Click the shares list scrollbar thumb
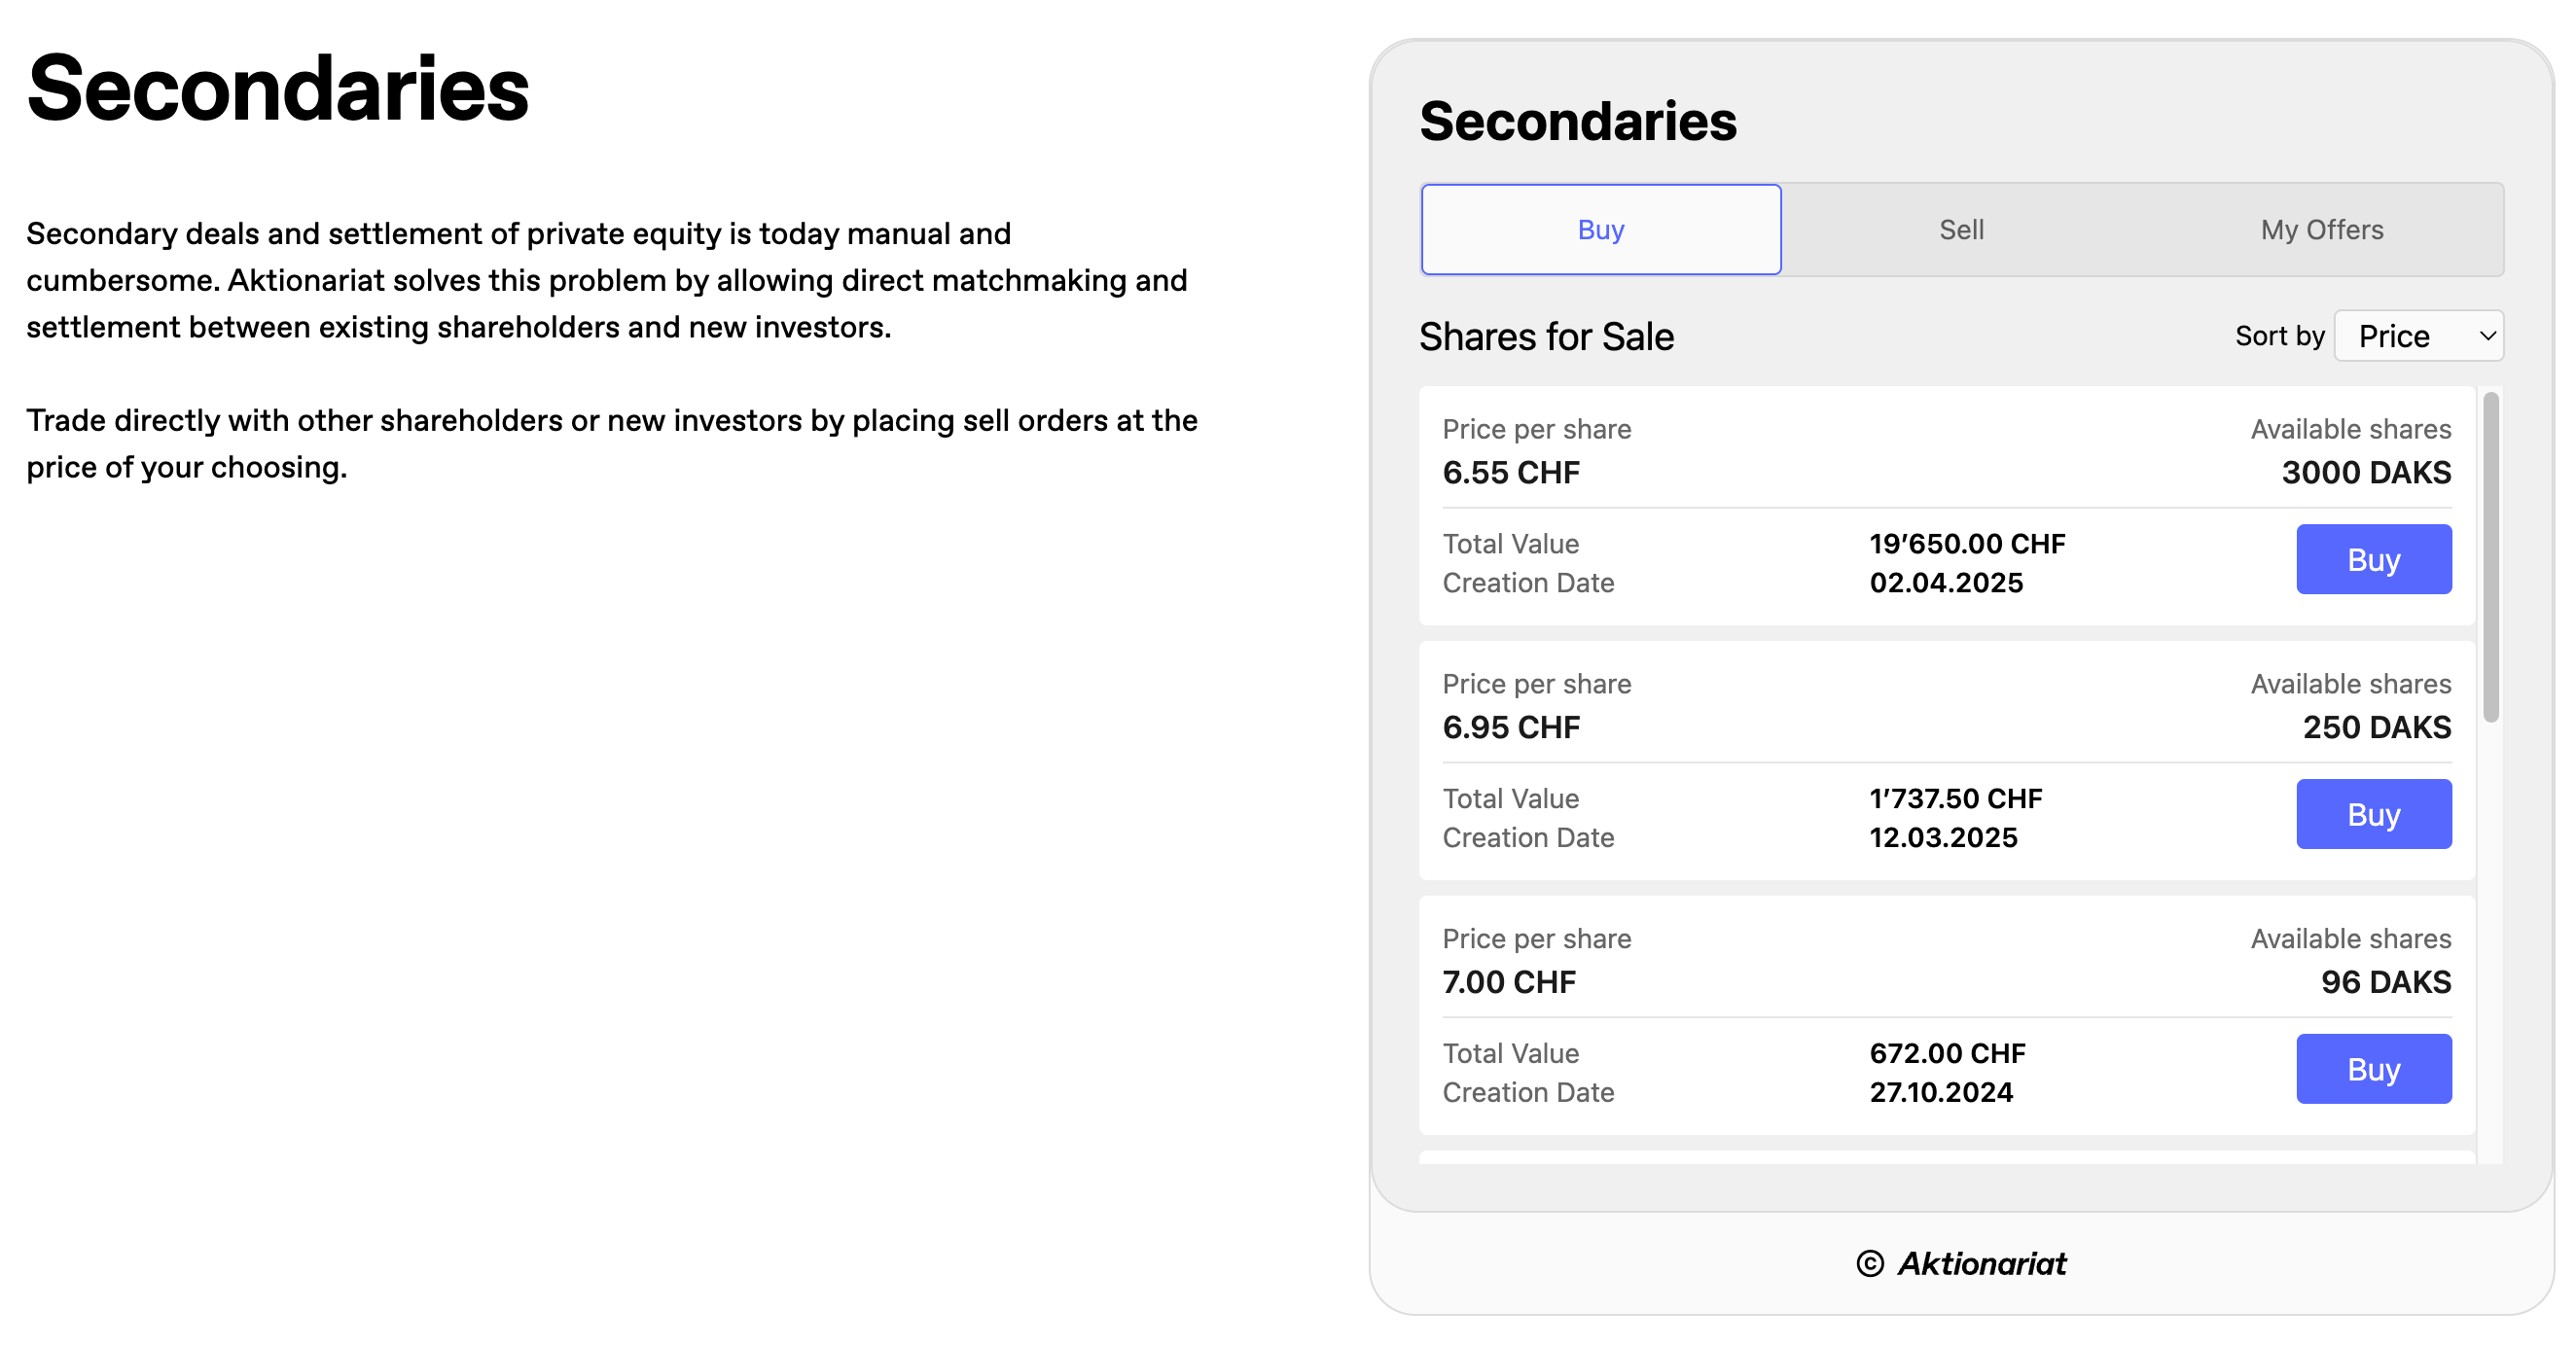Screen dimensions: 2576x1346 coord(2490,555)
